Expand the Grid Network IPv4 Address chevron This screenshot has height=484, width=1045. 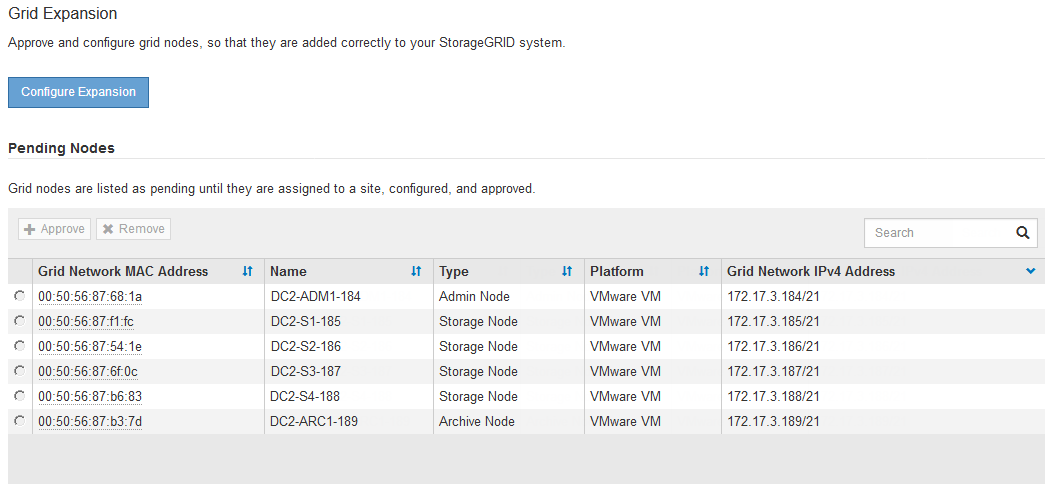[1031, 271]
